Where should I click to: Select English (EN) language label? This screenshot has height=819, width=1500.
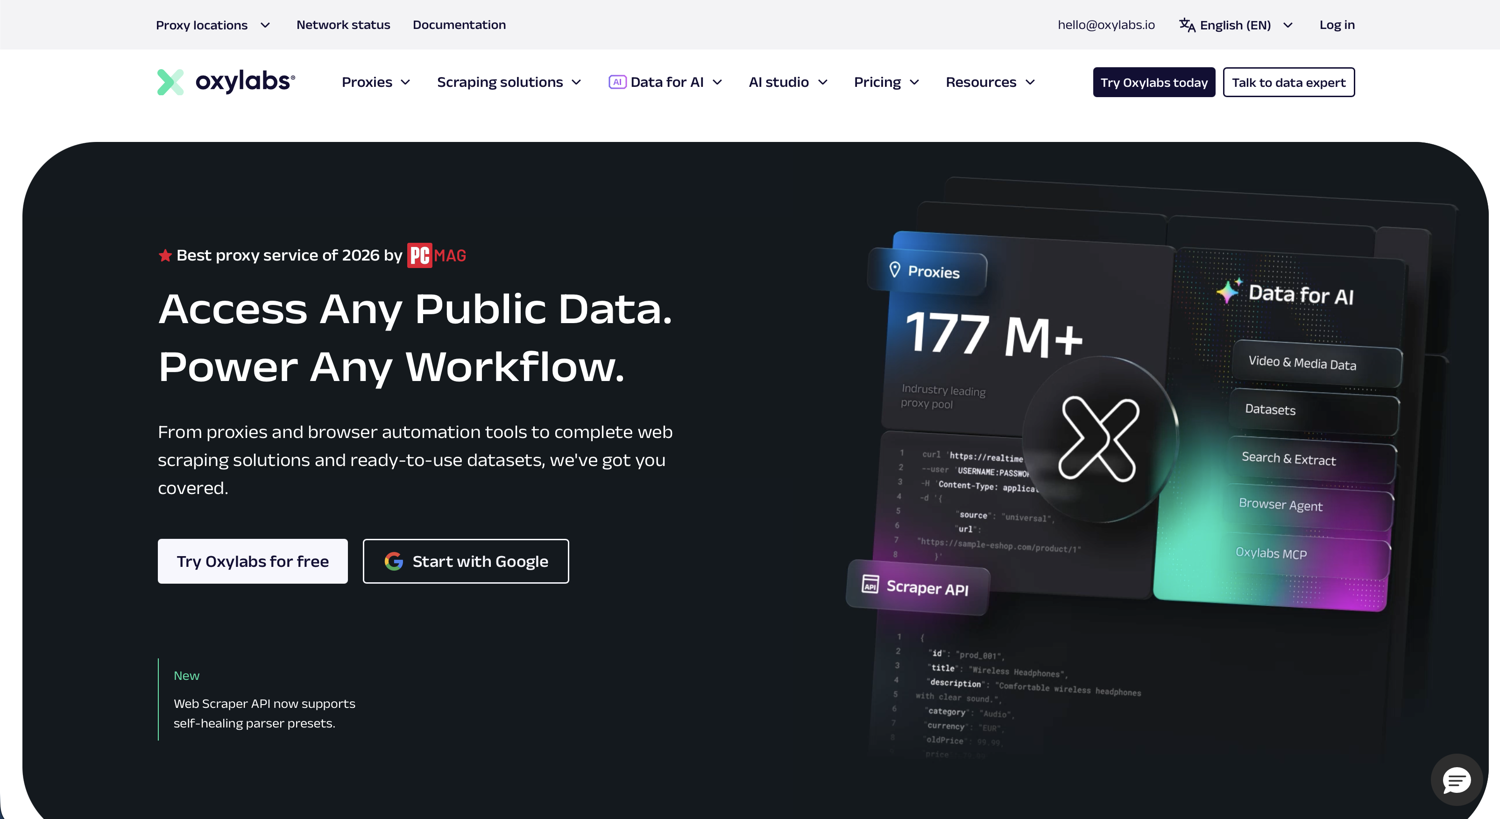1235,25
